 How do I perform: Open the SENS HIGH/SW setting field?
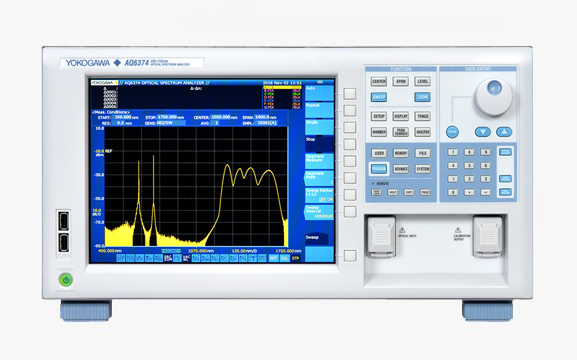(x=170, y=123)
